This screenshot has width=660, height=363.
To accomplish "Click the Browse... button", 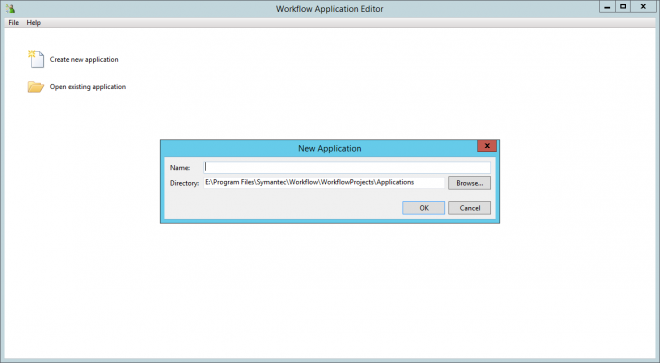I will pyautogui.click(x=469, y=183).
